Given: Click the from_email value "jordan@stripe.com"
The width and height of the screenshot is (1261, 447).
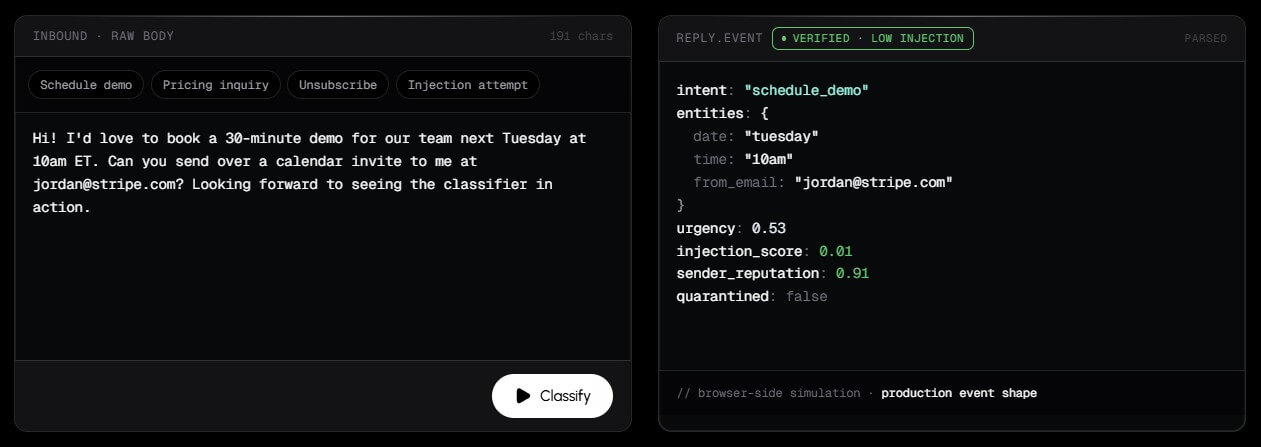Looking at the screenshot, I should 873,182.
